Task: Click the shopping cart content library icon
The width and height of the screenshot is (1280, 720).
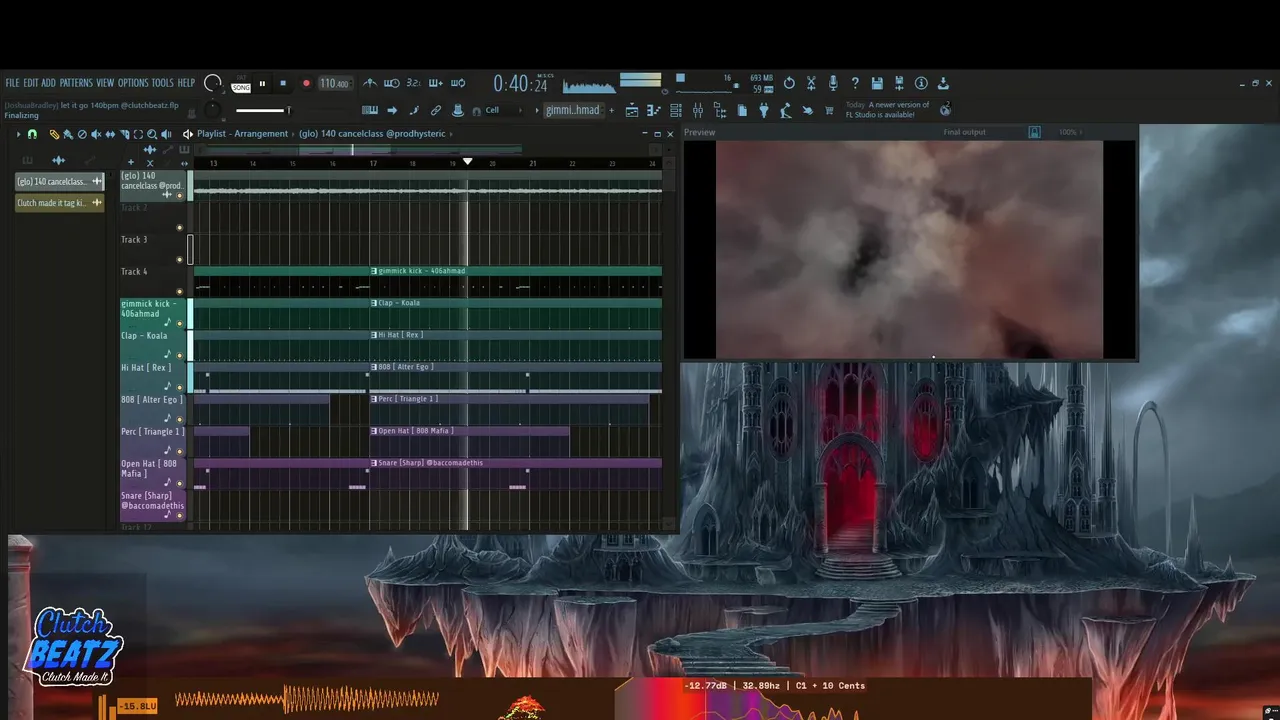Action: pos(829,110)
